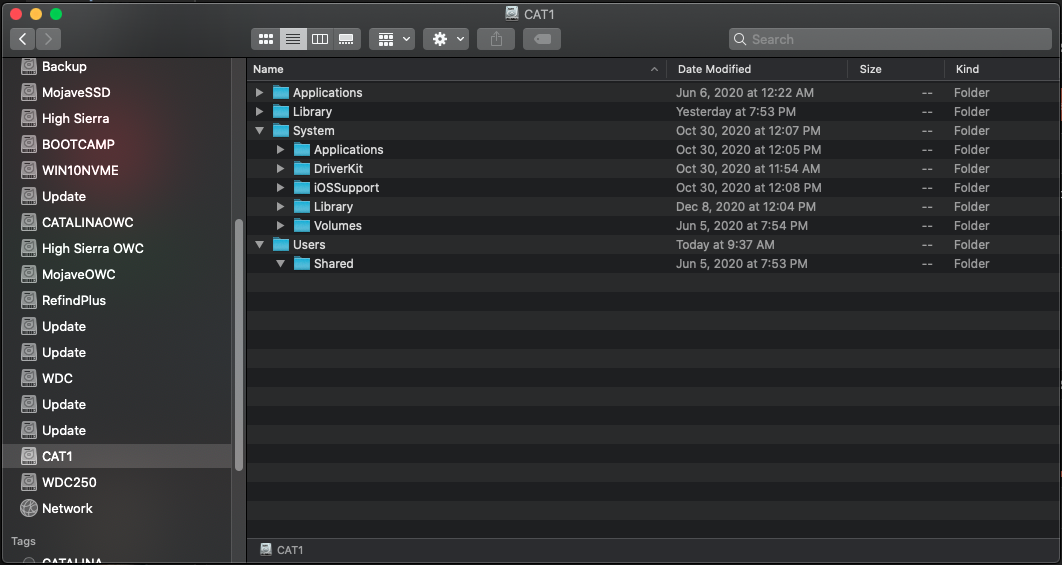Click the 'Today at 9:37 AM' date cell
1062x565 pixels.
(725, 244)
